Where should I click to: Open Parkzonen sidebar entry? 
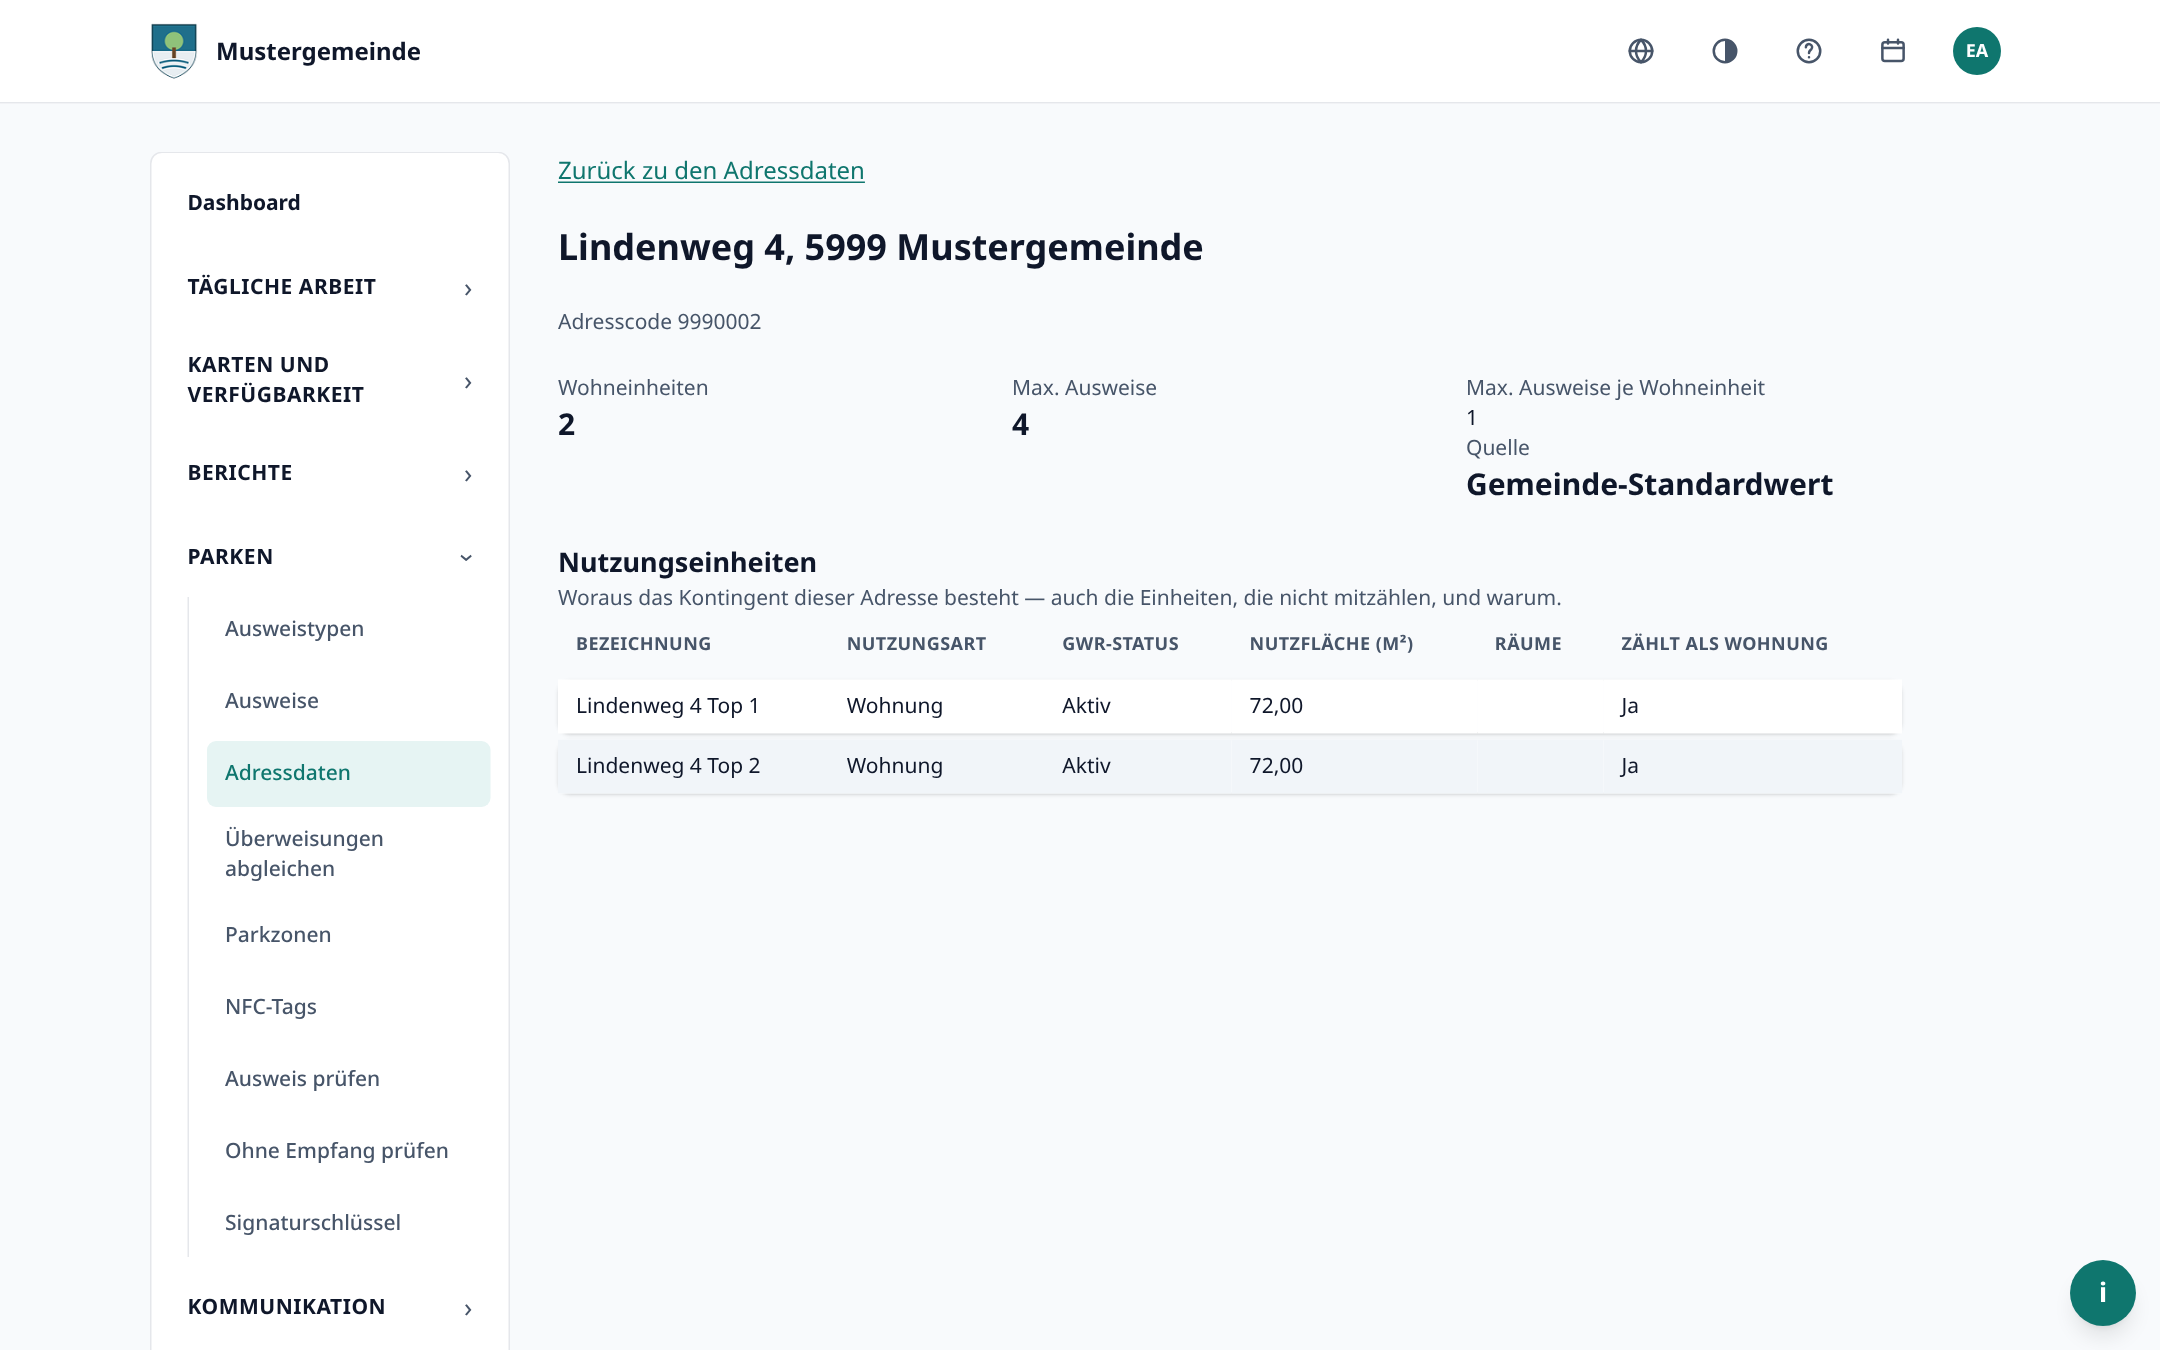pos(278,935)
